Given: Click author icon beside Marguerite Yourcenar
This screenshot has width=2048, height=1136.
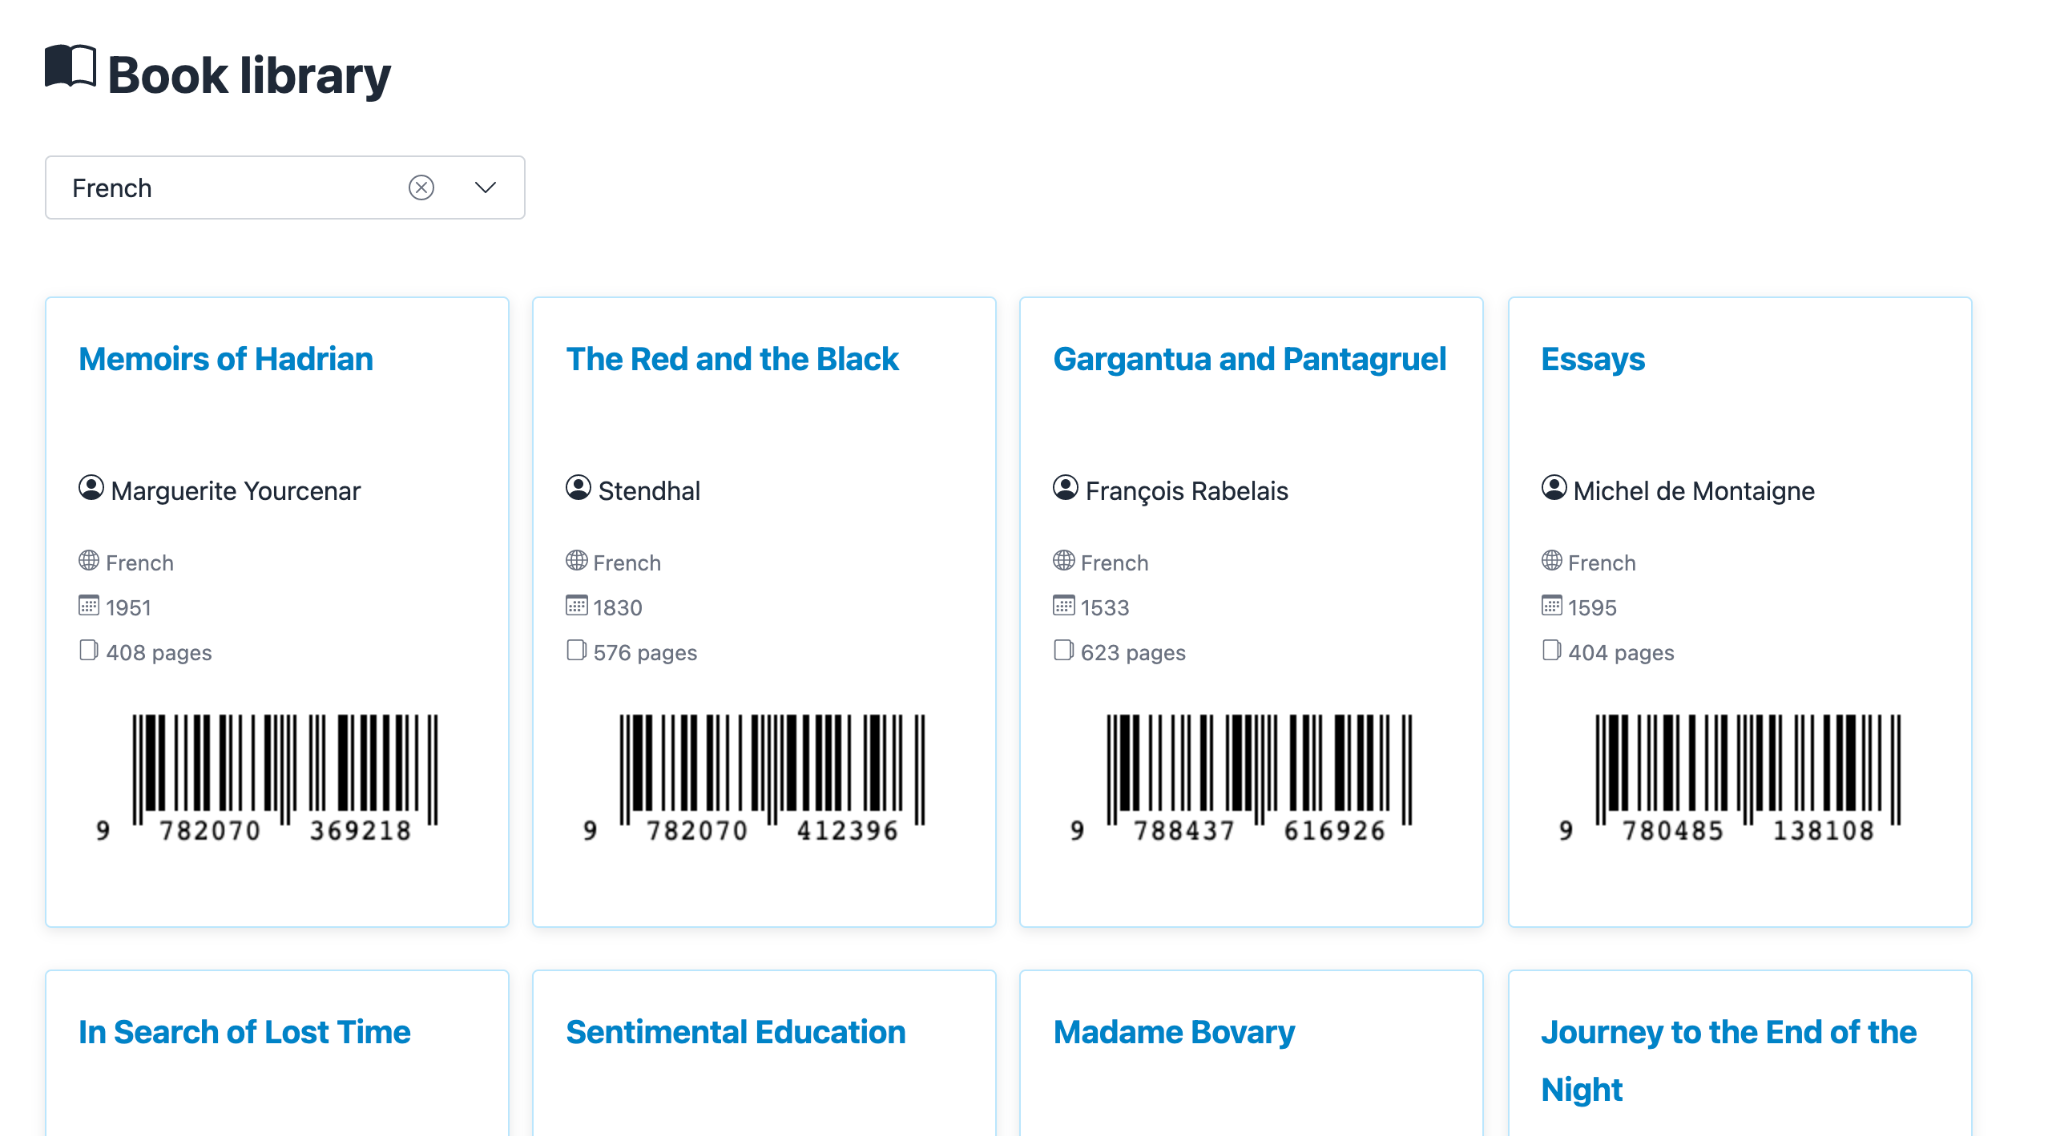Looking at the screenshot, I should [x=91, y=488].
